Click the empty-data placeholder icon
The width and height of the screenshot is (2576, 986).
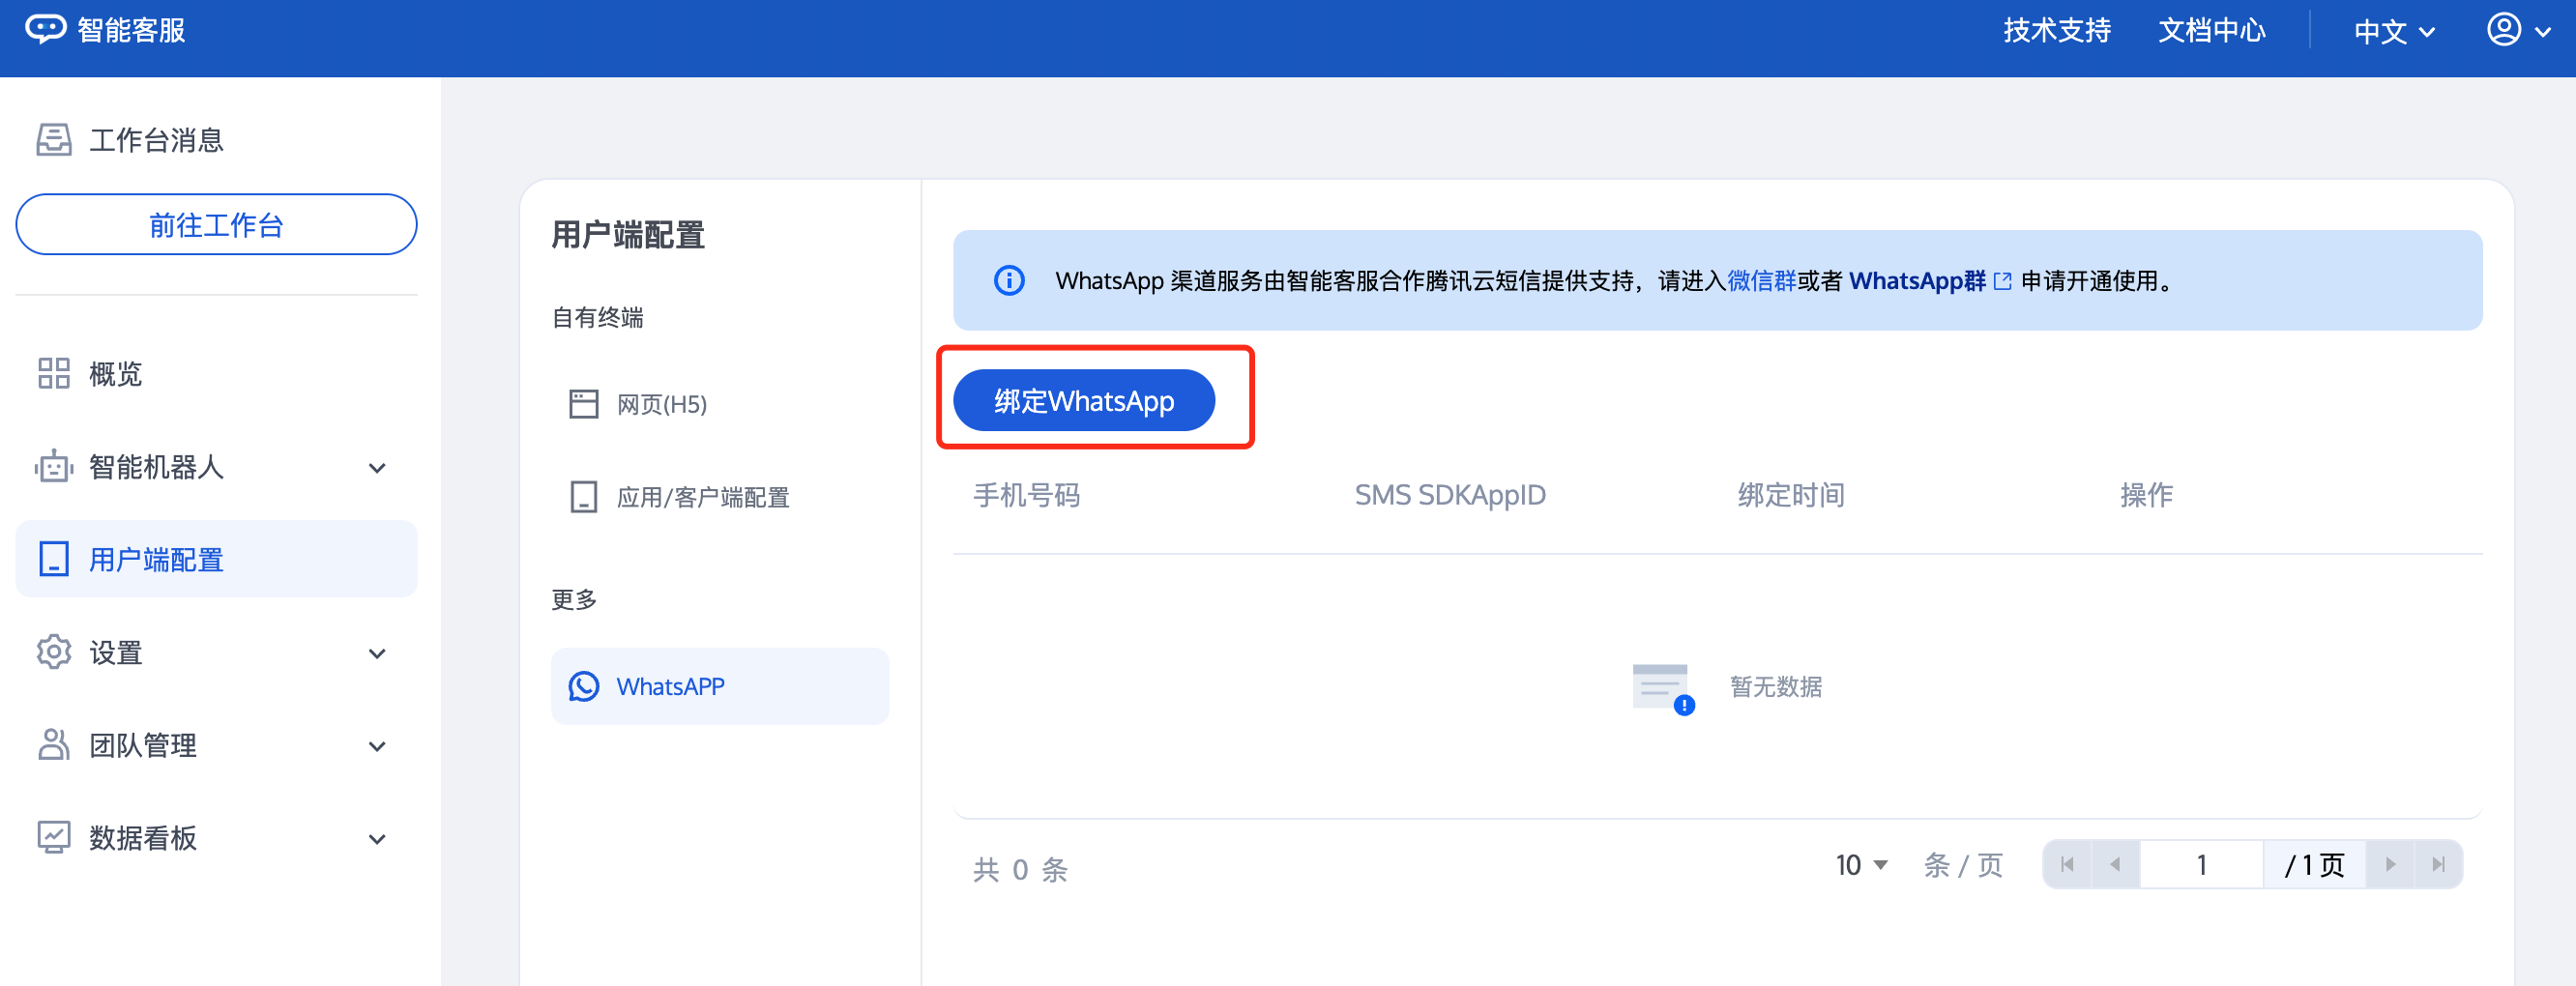point(1663,689)
